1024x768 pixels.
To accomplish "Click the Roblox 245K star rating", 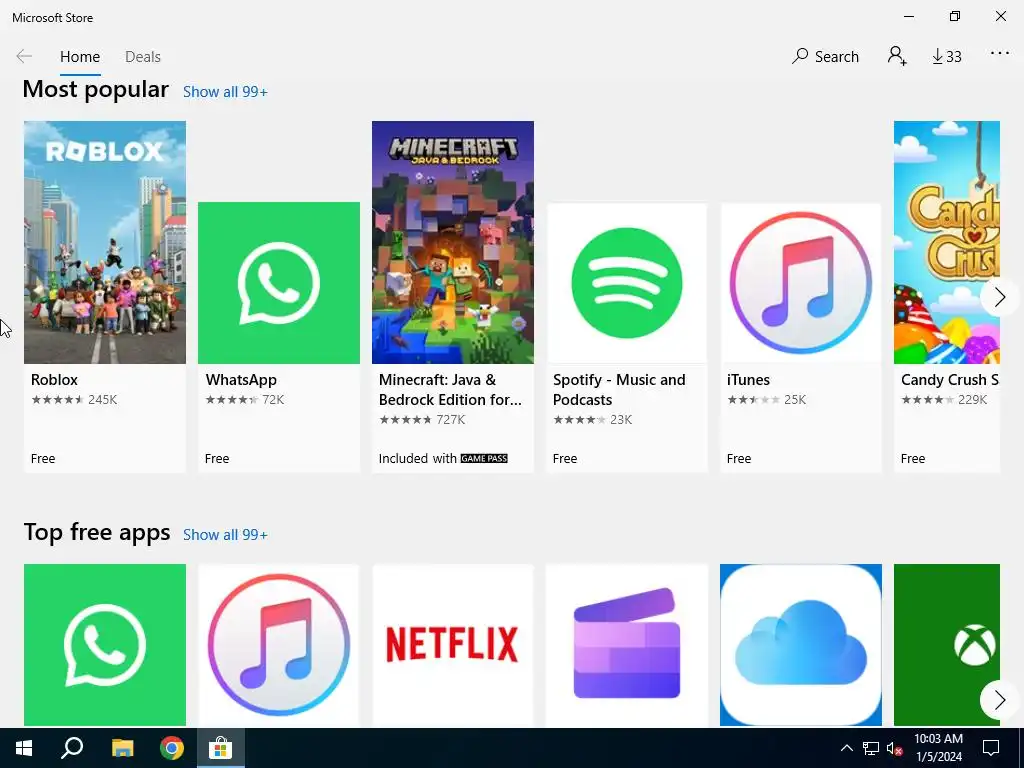I will pyautogui.click(x=74, y=400).
